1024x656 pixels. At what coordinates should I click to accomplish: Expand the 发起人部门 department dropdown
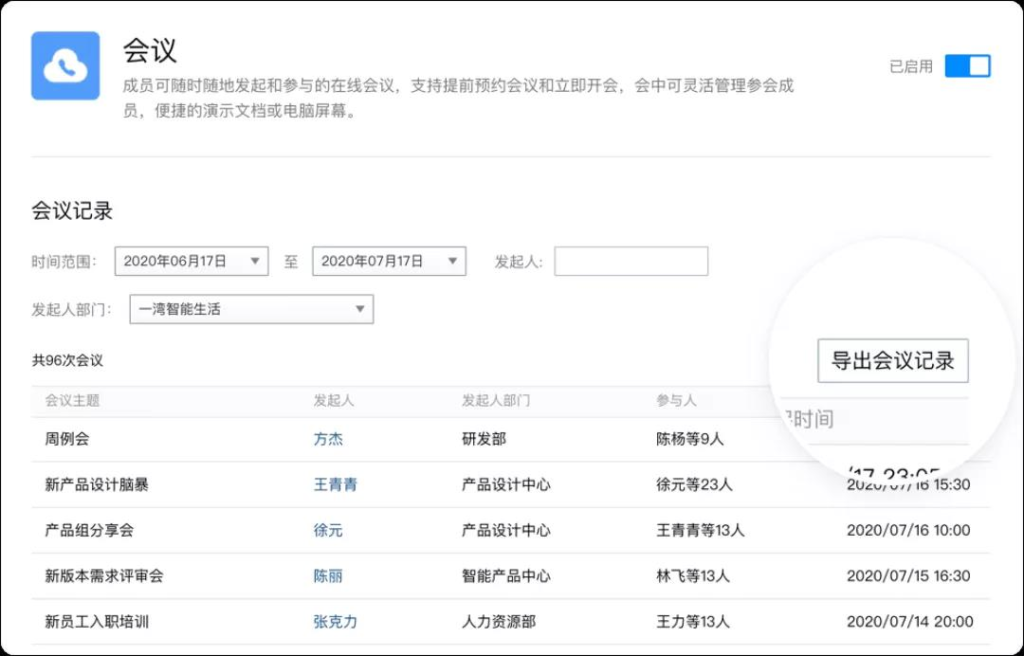pyautogui.click(x=251, y=309)
